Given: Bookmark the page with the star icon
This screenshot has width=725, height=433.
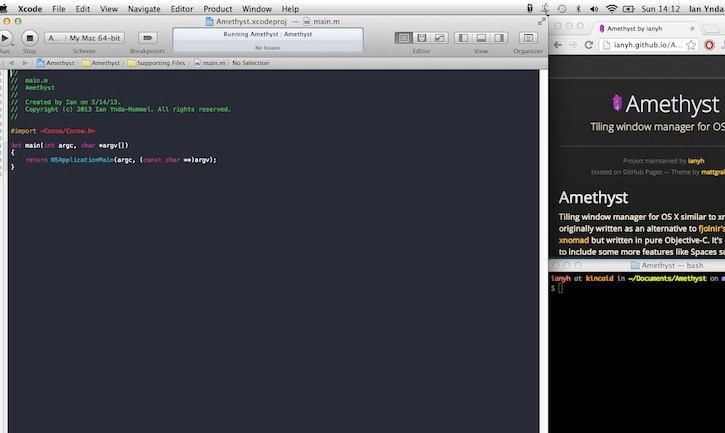Looking at the screenshot, I should [x=691, y=45].
